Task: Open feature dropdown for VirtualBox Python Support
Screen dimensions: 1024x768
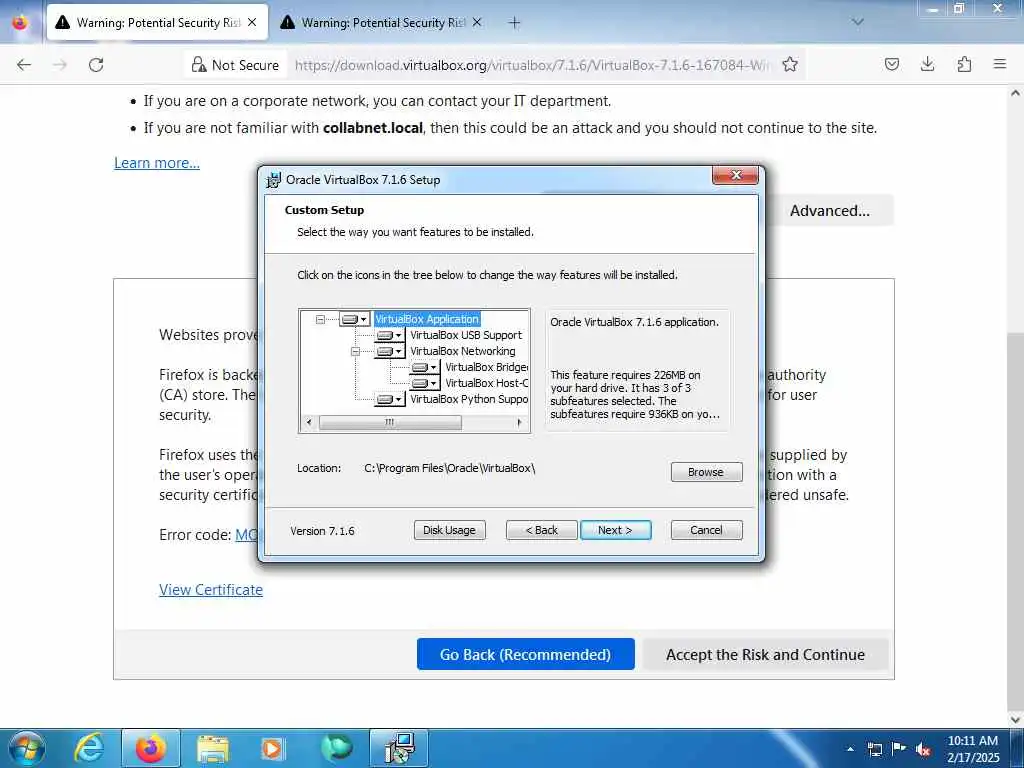Action: click(390, 399)
